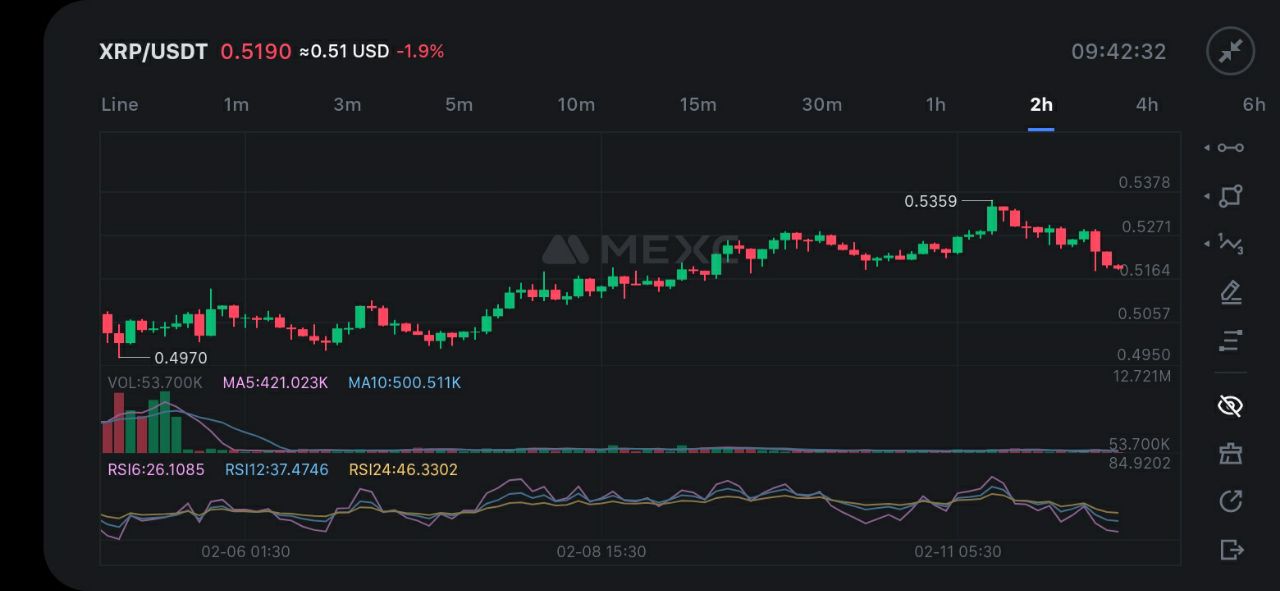Viewport: 1280px width, 591px height.
Task: Click the exit drawing toolbar icon
Action: pyautogui.click(x=1231, y=549)
